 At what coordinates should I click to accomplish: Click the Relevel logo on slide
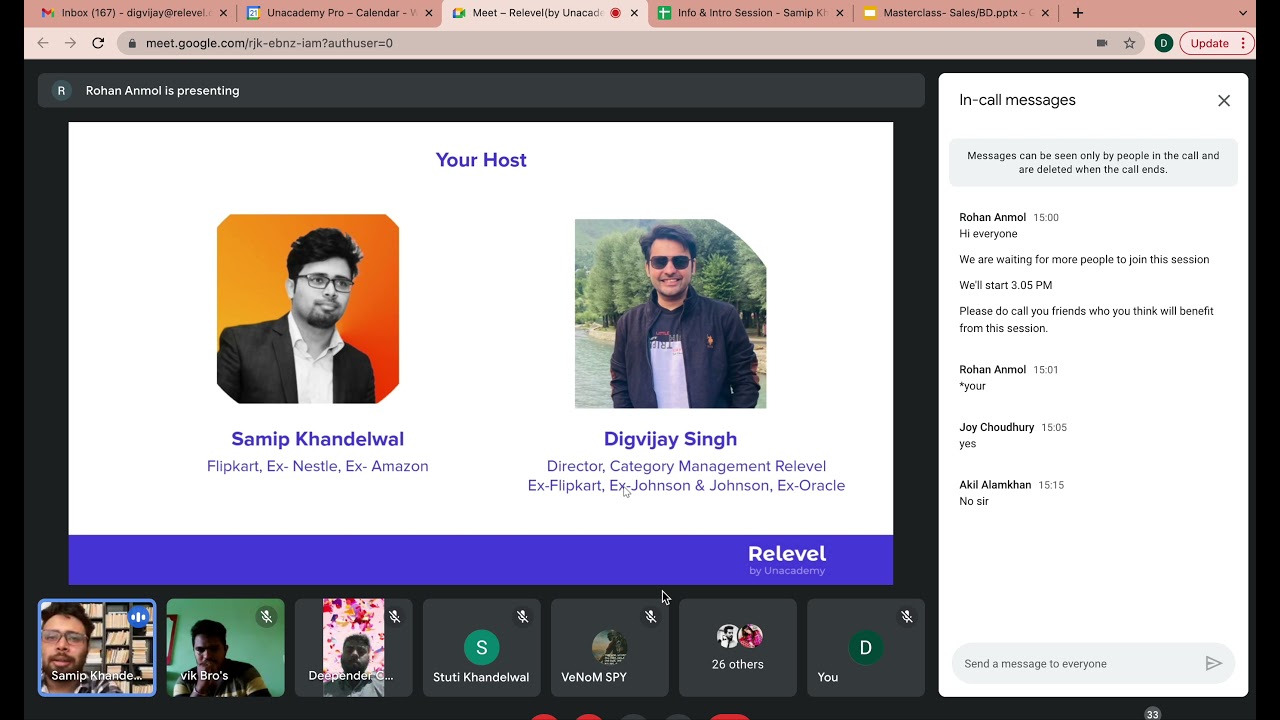coord(787,560)
